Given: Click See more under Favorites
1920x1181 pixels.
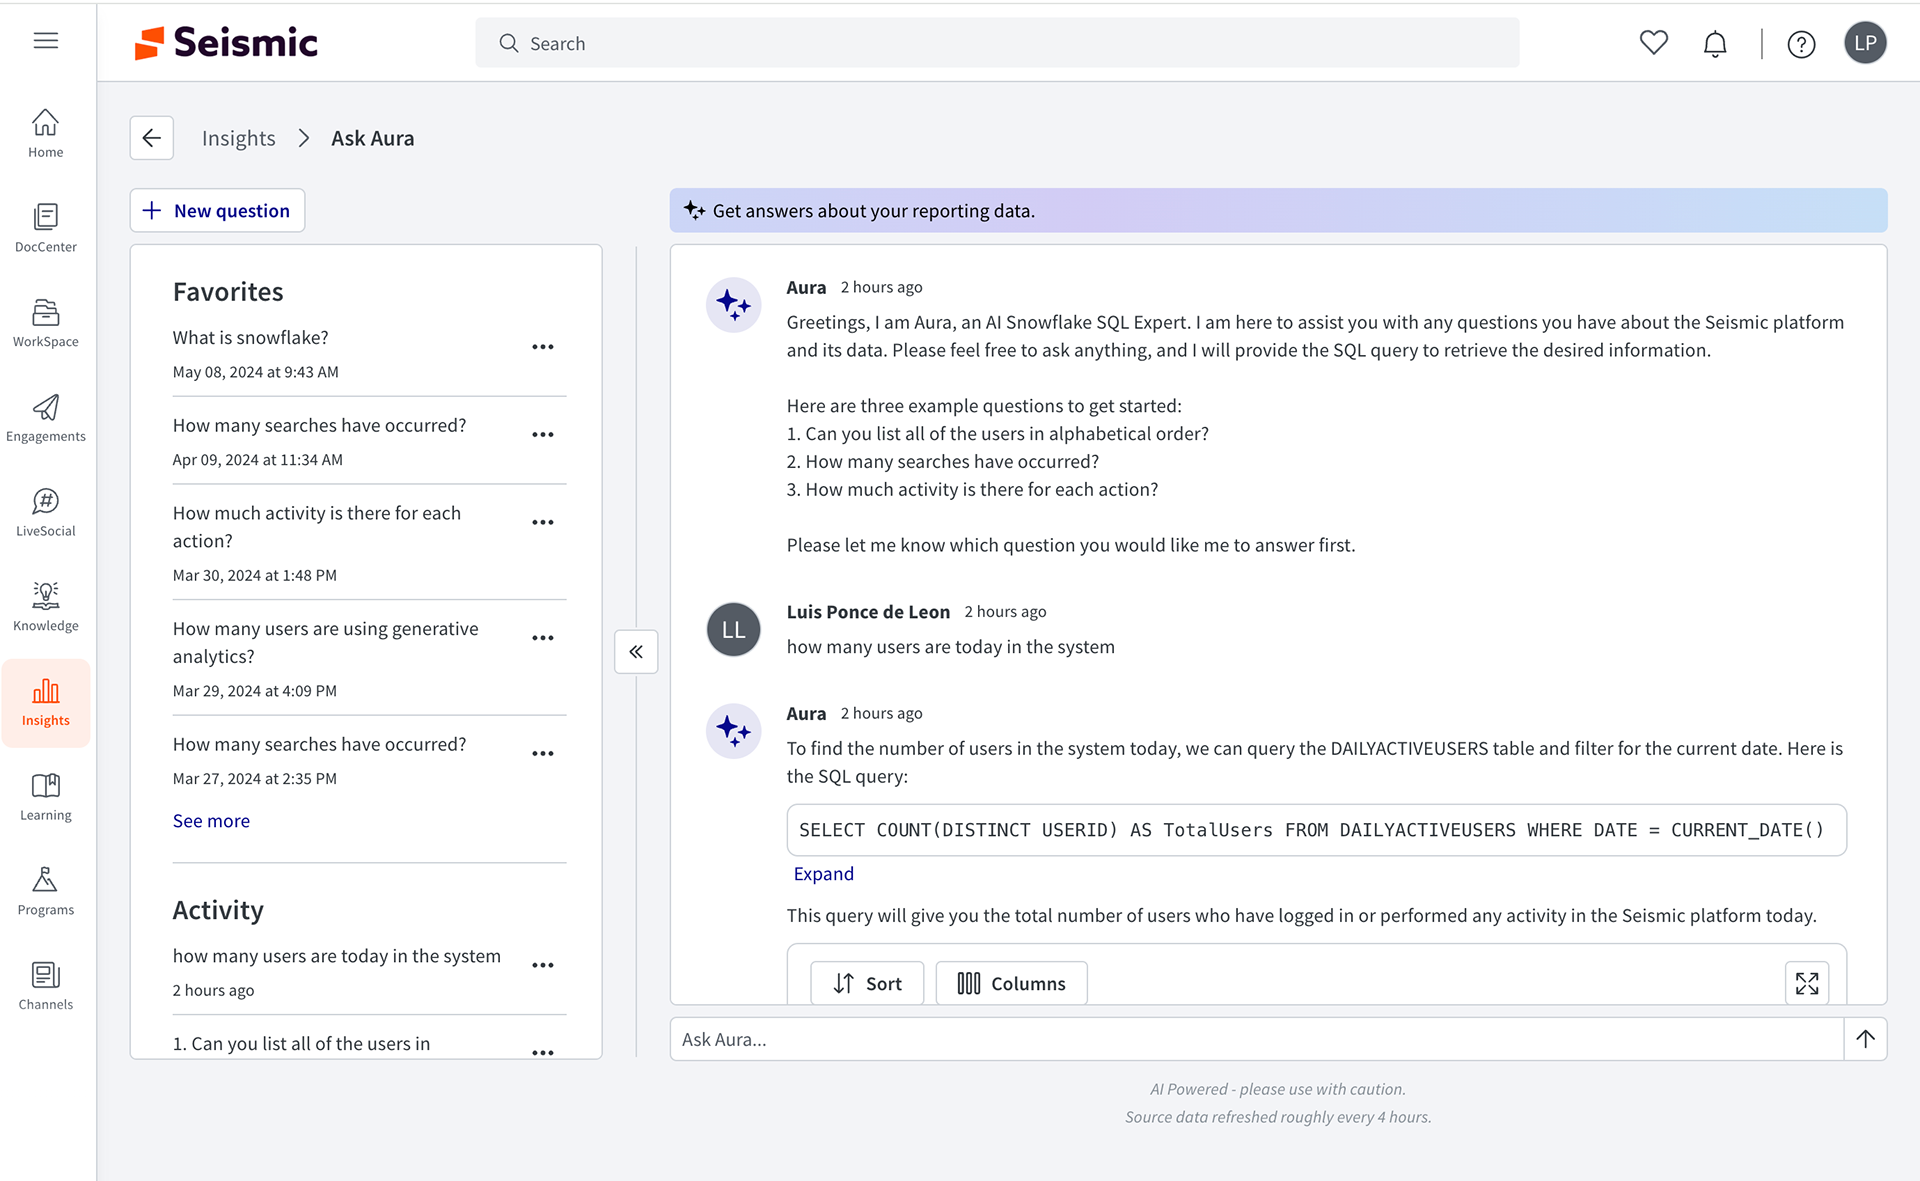Looking at the screenshot, I should coord(211,821).
